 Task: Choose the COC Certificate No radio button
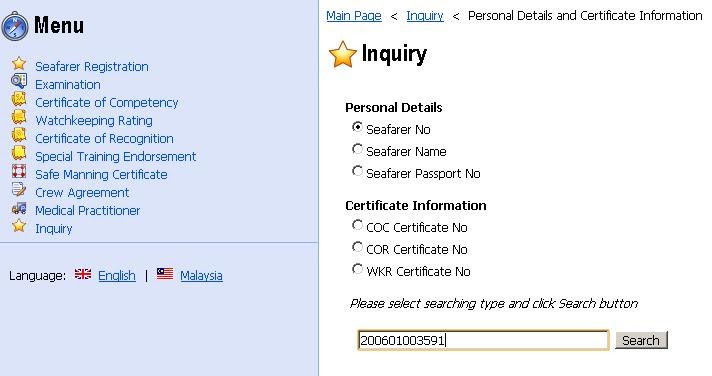click(357, 225)
